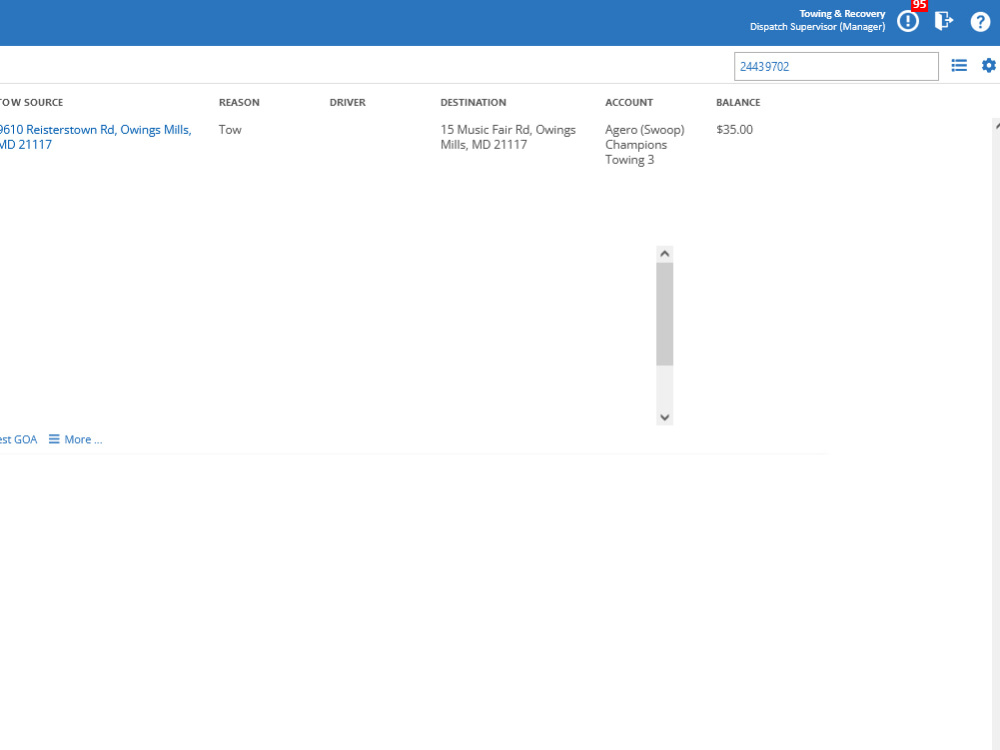Open help via the question mark icon
The image size is (1000, 750).
980,22
